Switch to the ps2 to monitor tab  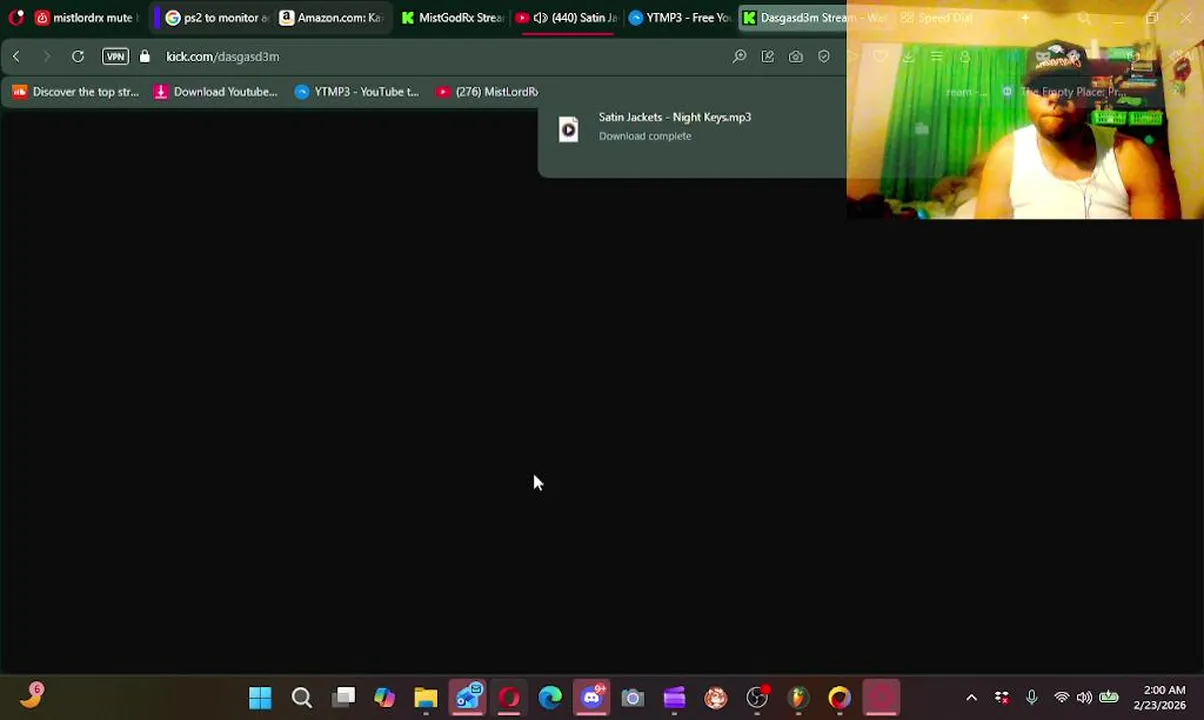(217, 17)
